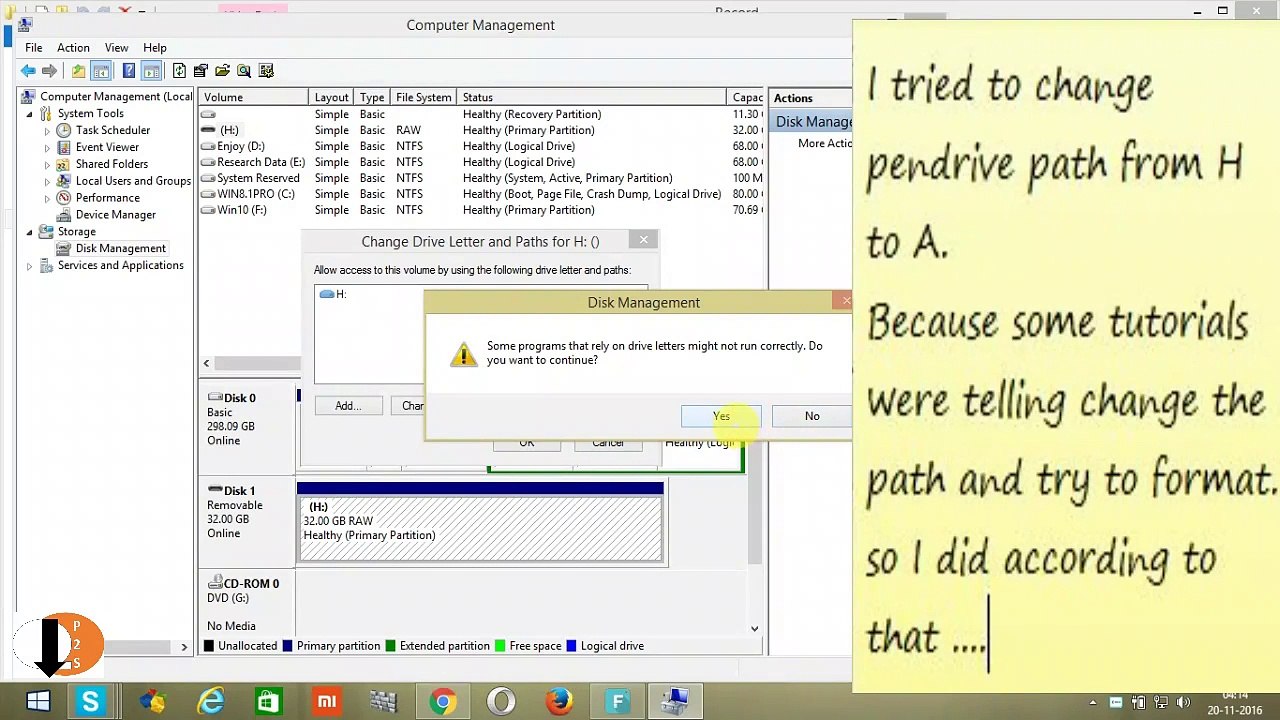Open the Windows Start button
The image size is (1280, 720).
tap(38, 702)
